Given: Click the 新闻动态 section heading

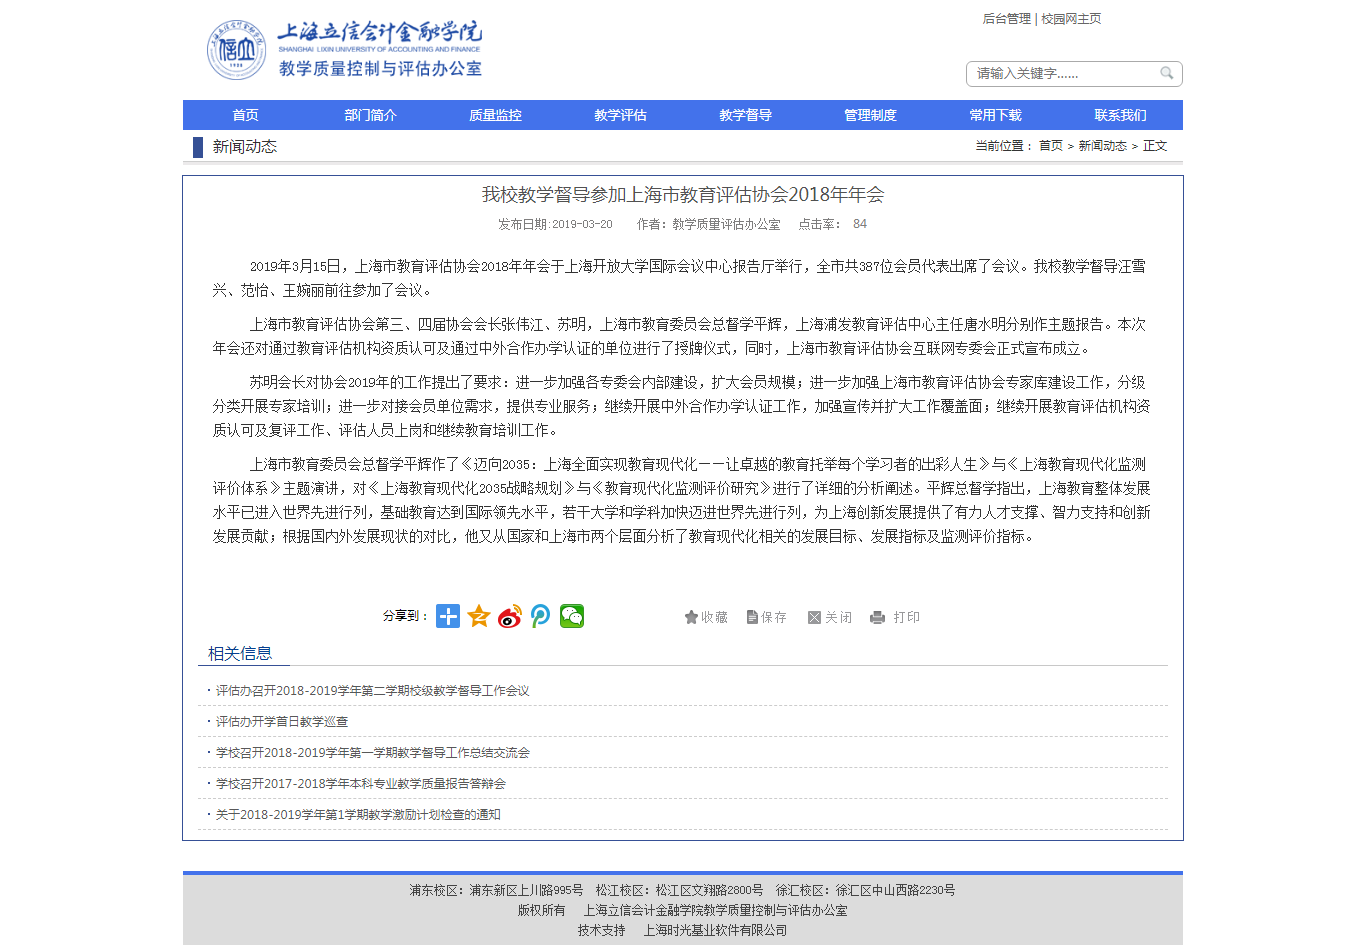Looking at the screenshot, I should pyautogui.click(x=245, y=147).
